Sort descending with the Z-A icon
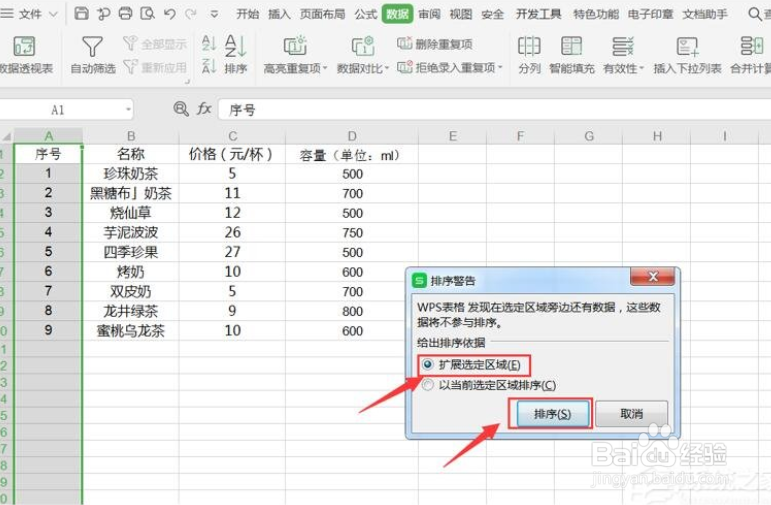 tap(209, 66)
